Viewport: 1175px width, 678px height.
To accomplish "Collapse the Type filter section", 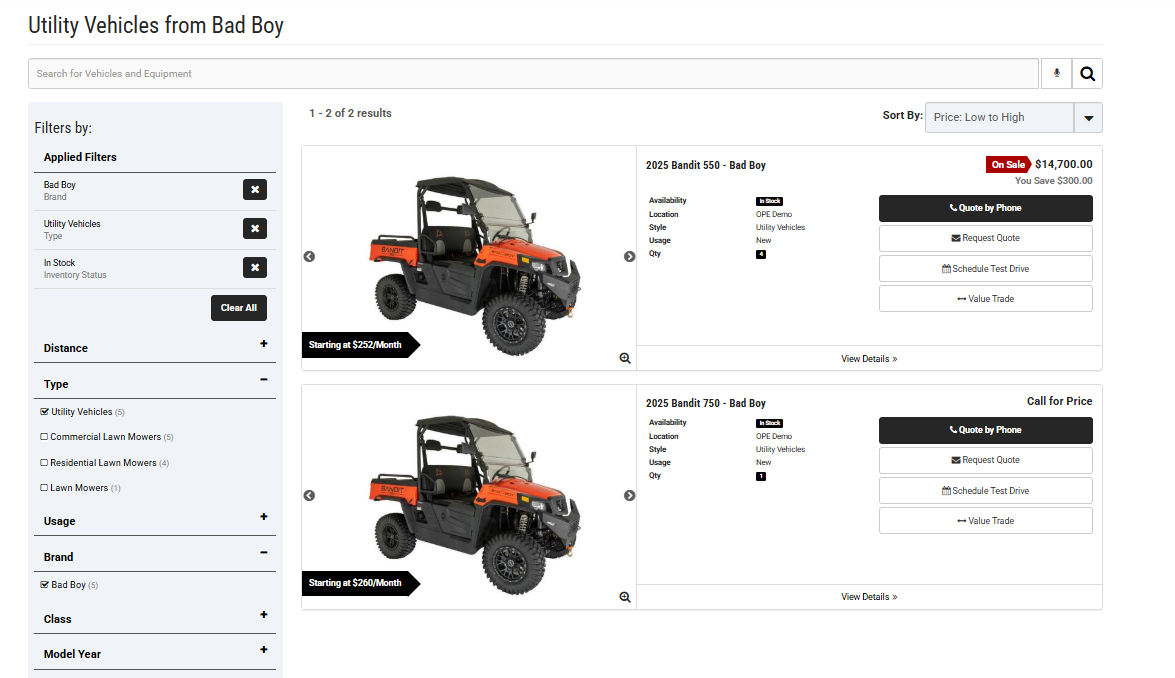I will tap(264, 379).
